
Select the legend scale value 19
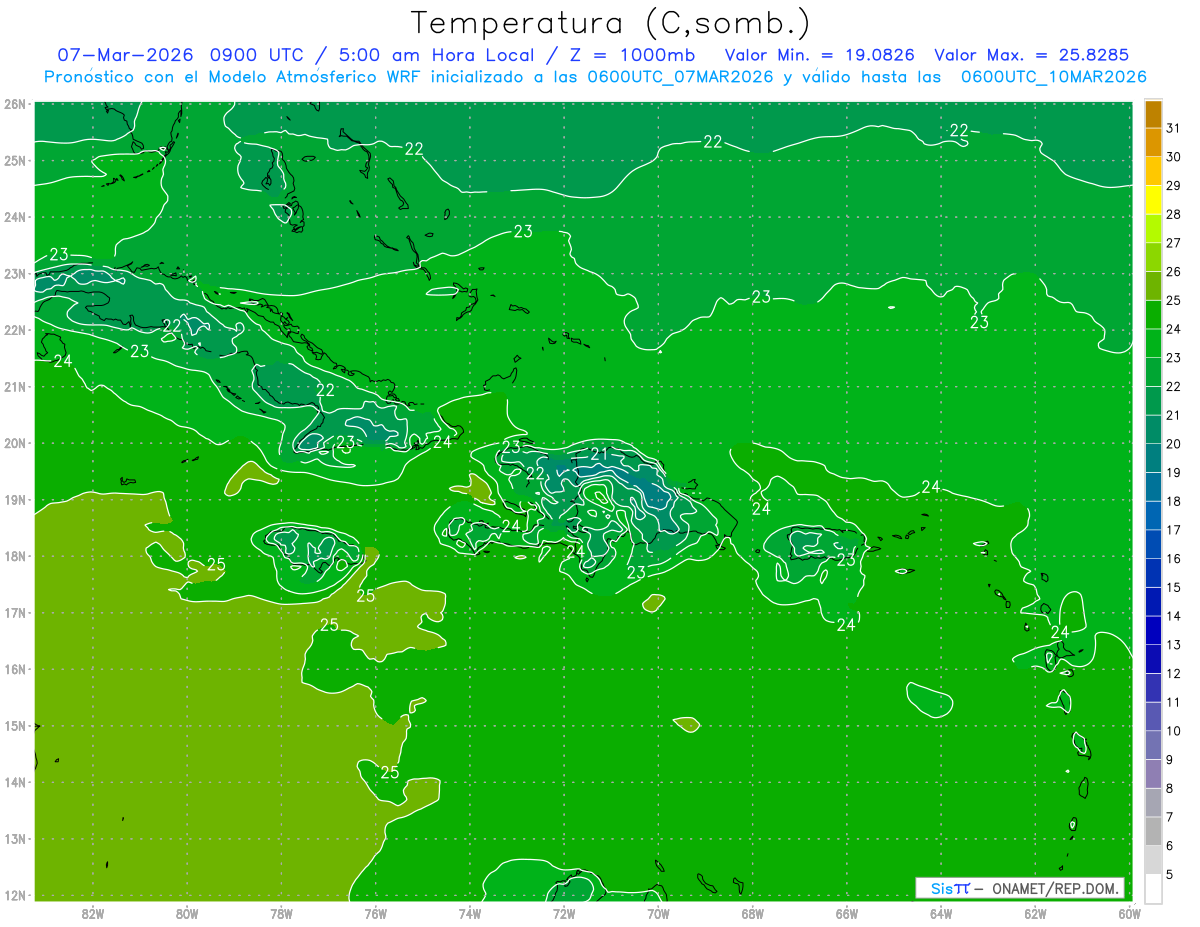point(1174,473)
